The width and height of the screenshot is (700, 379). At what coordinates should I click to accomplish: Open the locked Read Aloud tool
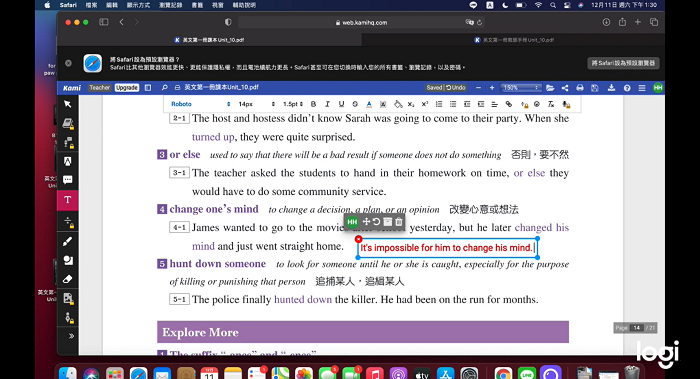[x=68, y=142]
